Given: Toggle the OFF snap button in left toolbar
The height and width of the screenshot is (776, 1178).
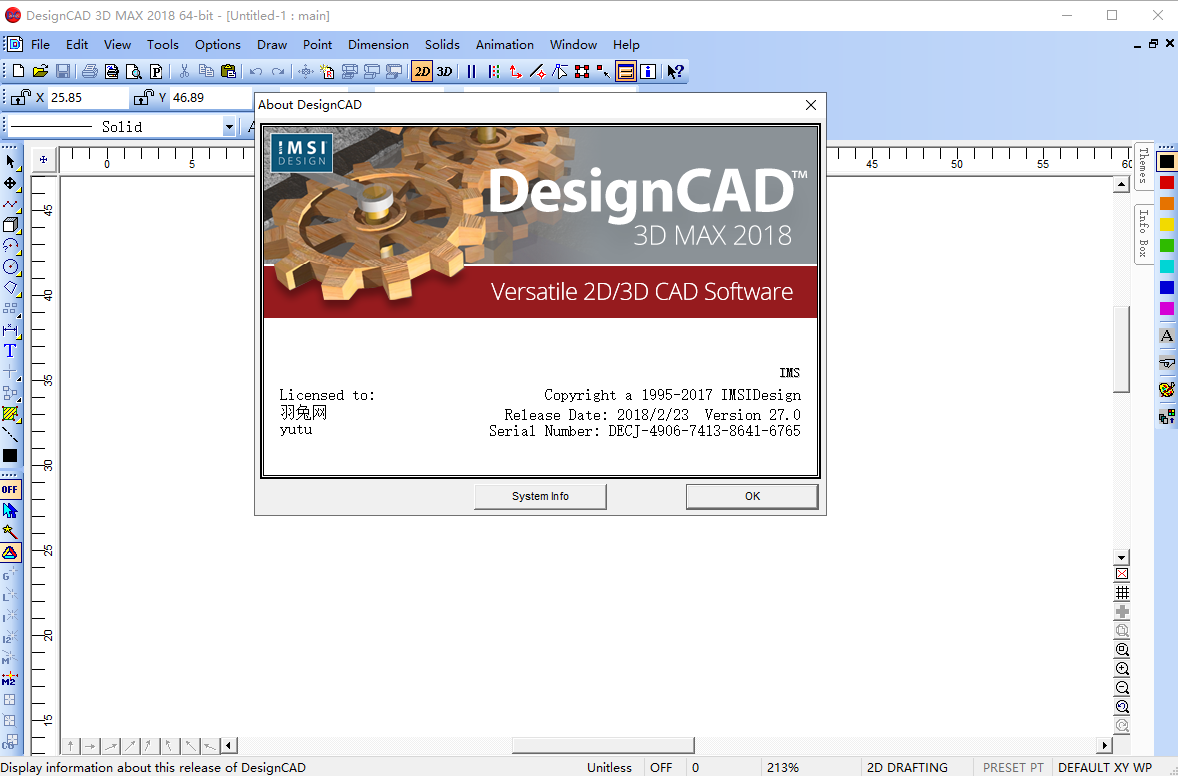Looking at the screenshot, I should [x=11, y=489].
